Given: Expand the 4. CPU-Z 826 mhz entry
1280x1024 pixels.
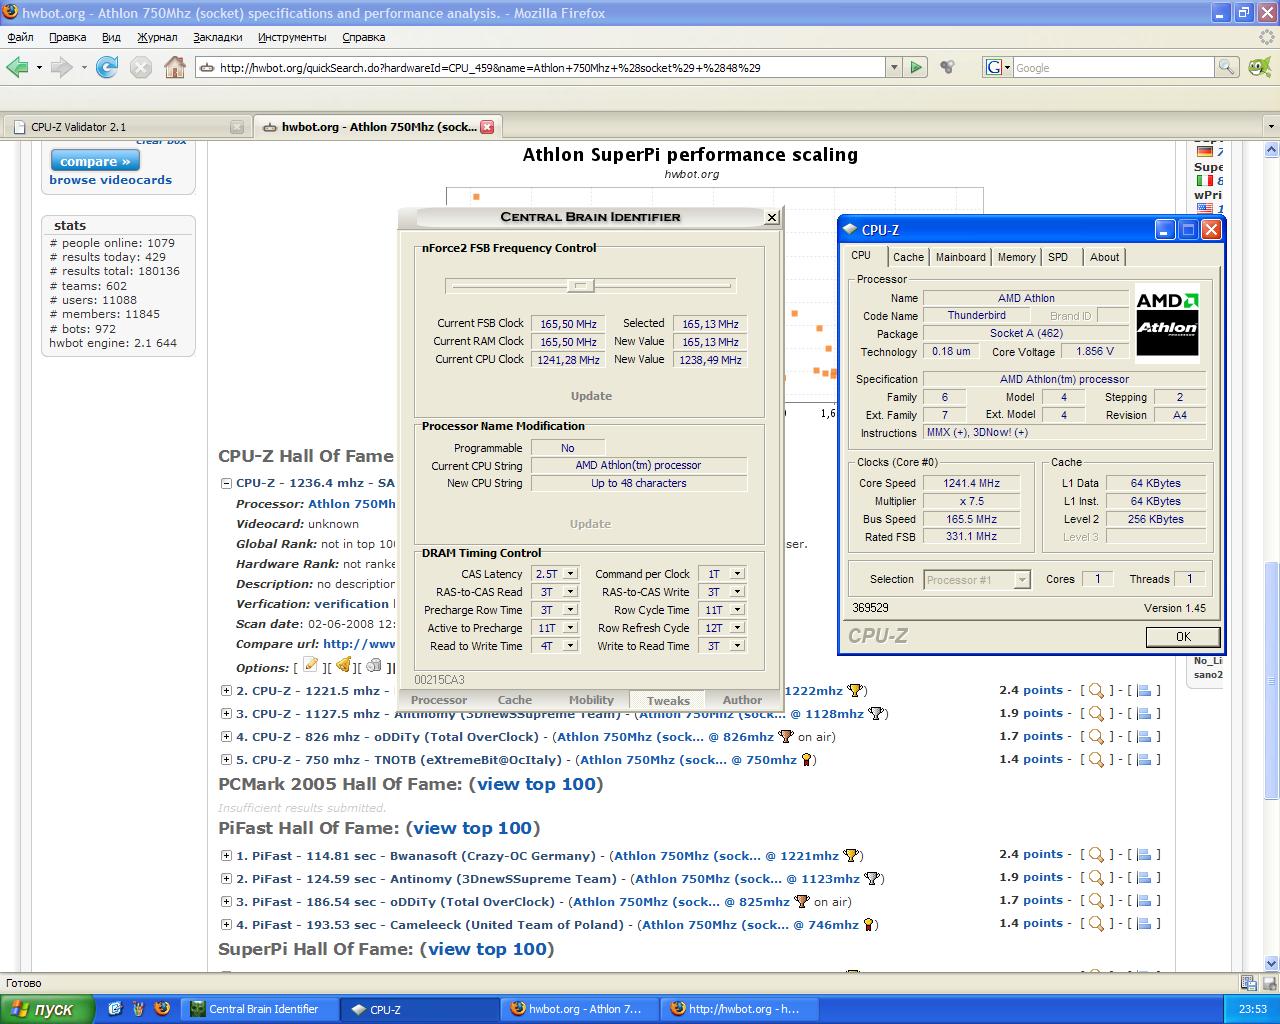Looking at the screenshot, I should point(227,736).
